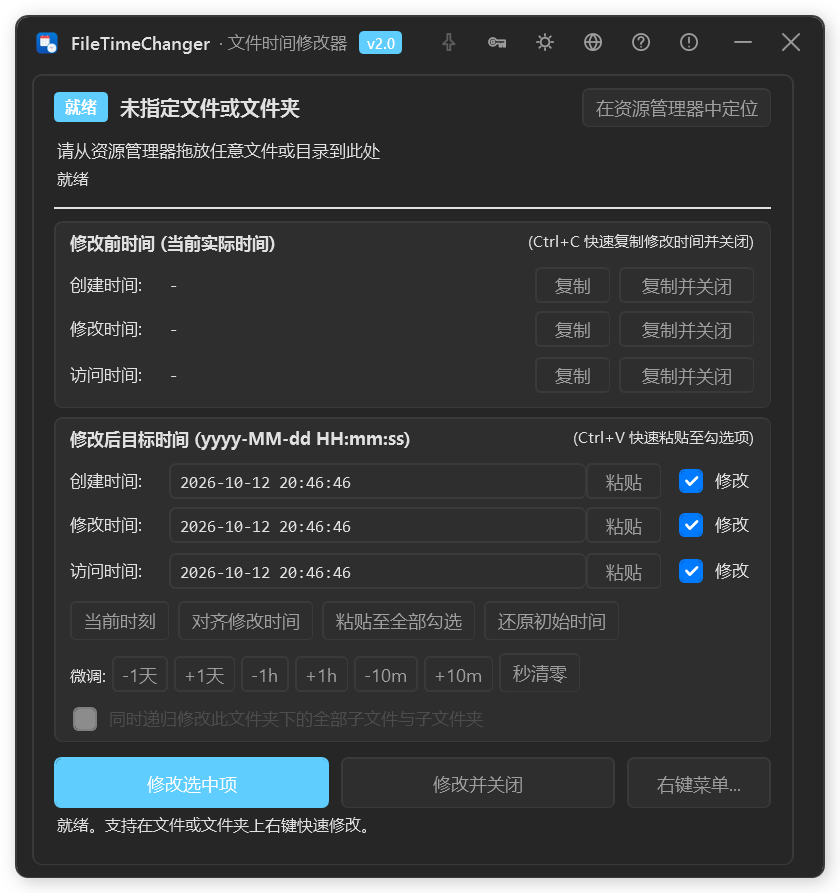The height and width of the screenshot is (893, 840).
Task: Click the 修改并关闭 button
Action: (x=478, y=783)
